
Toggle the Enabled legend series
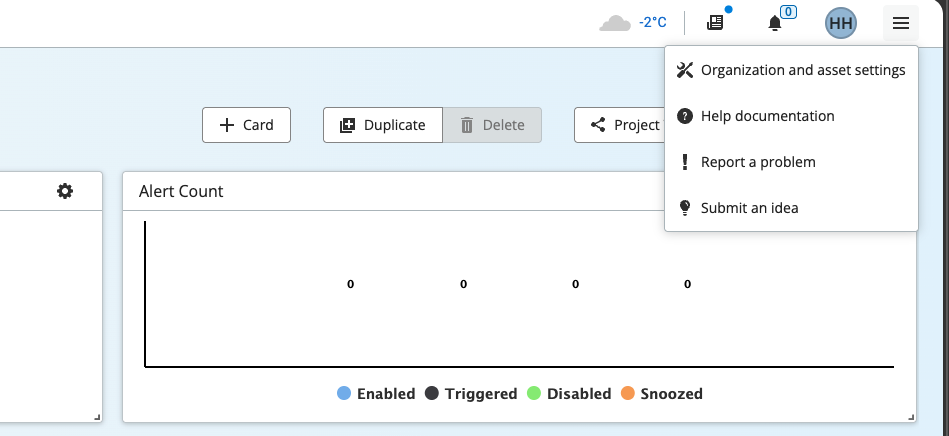376,394
